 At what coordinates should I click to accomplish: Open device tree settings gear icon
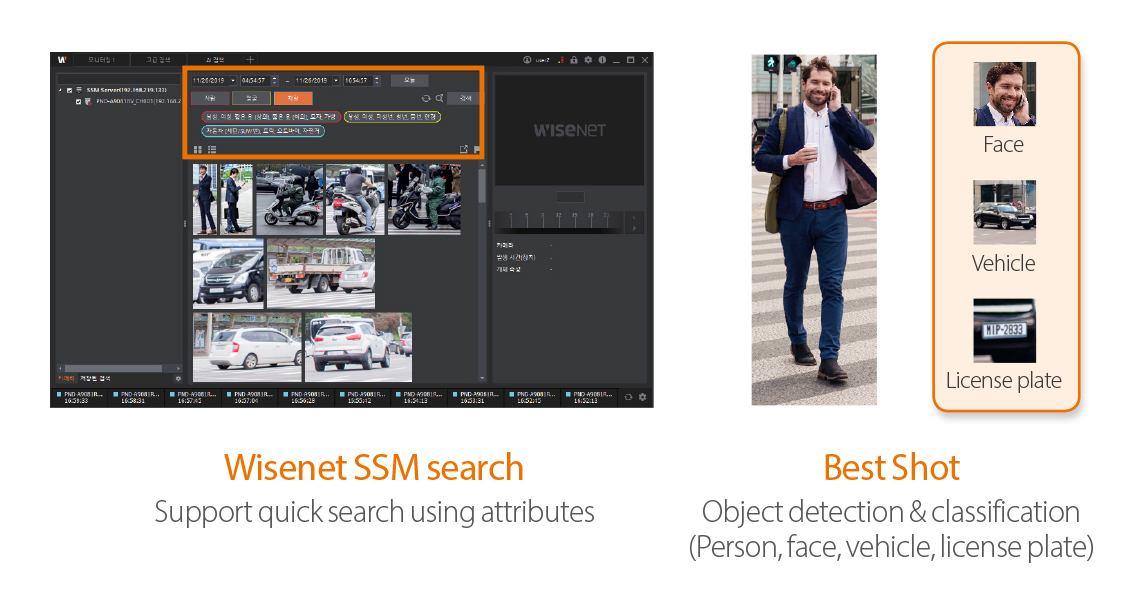point(178,378)
